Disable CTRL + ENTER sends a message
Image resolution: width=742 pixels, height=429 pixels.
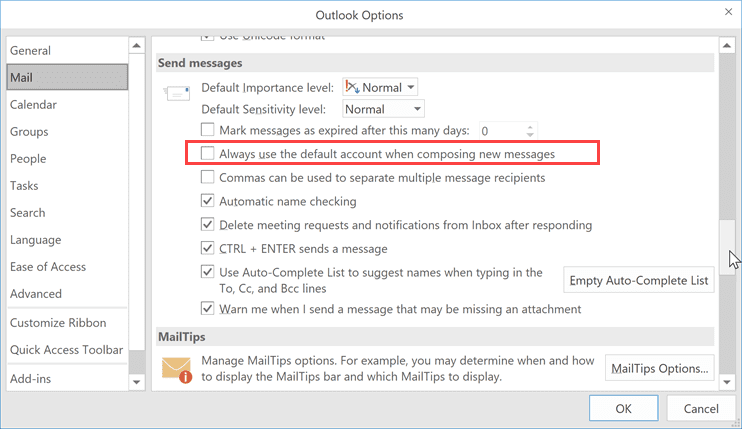(x=207, y=248)
